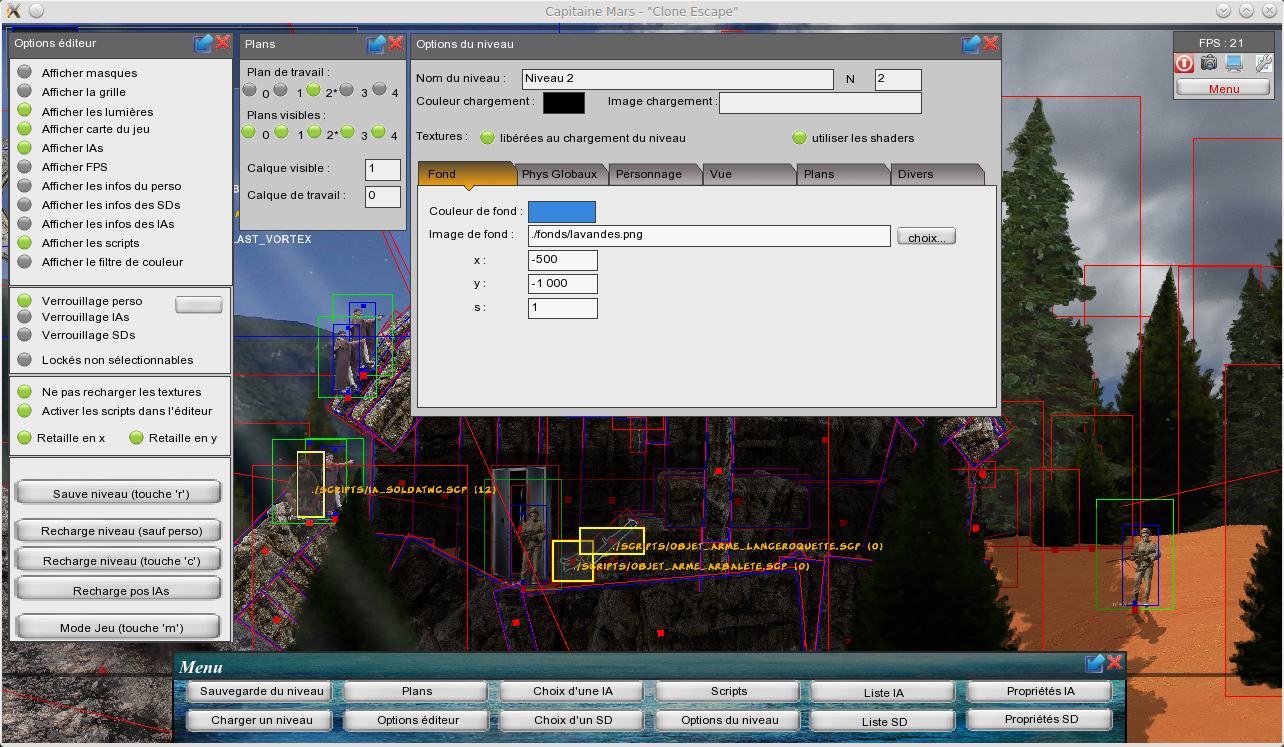Disable the utiliser les shaders option
Viewport: 1284px width, 747px height.
tap(799, 138)
